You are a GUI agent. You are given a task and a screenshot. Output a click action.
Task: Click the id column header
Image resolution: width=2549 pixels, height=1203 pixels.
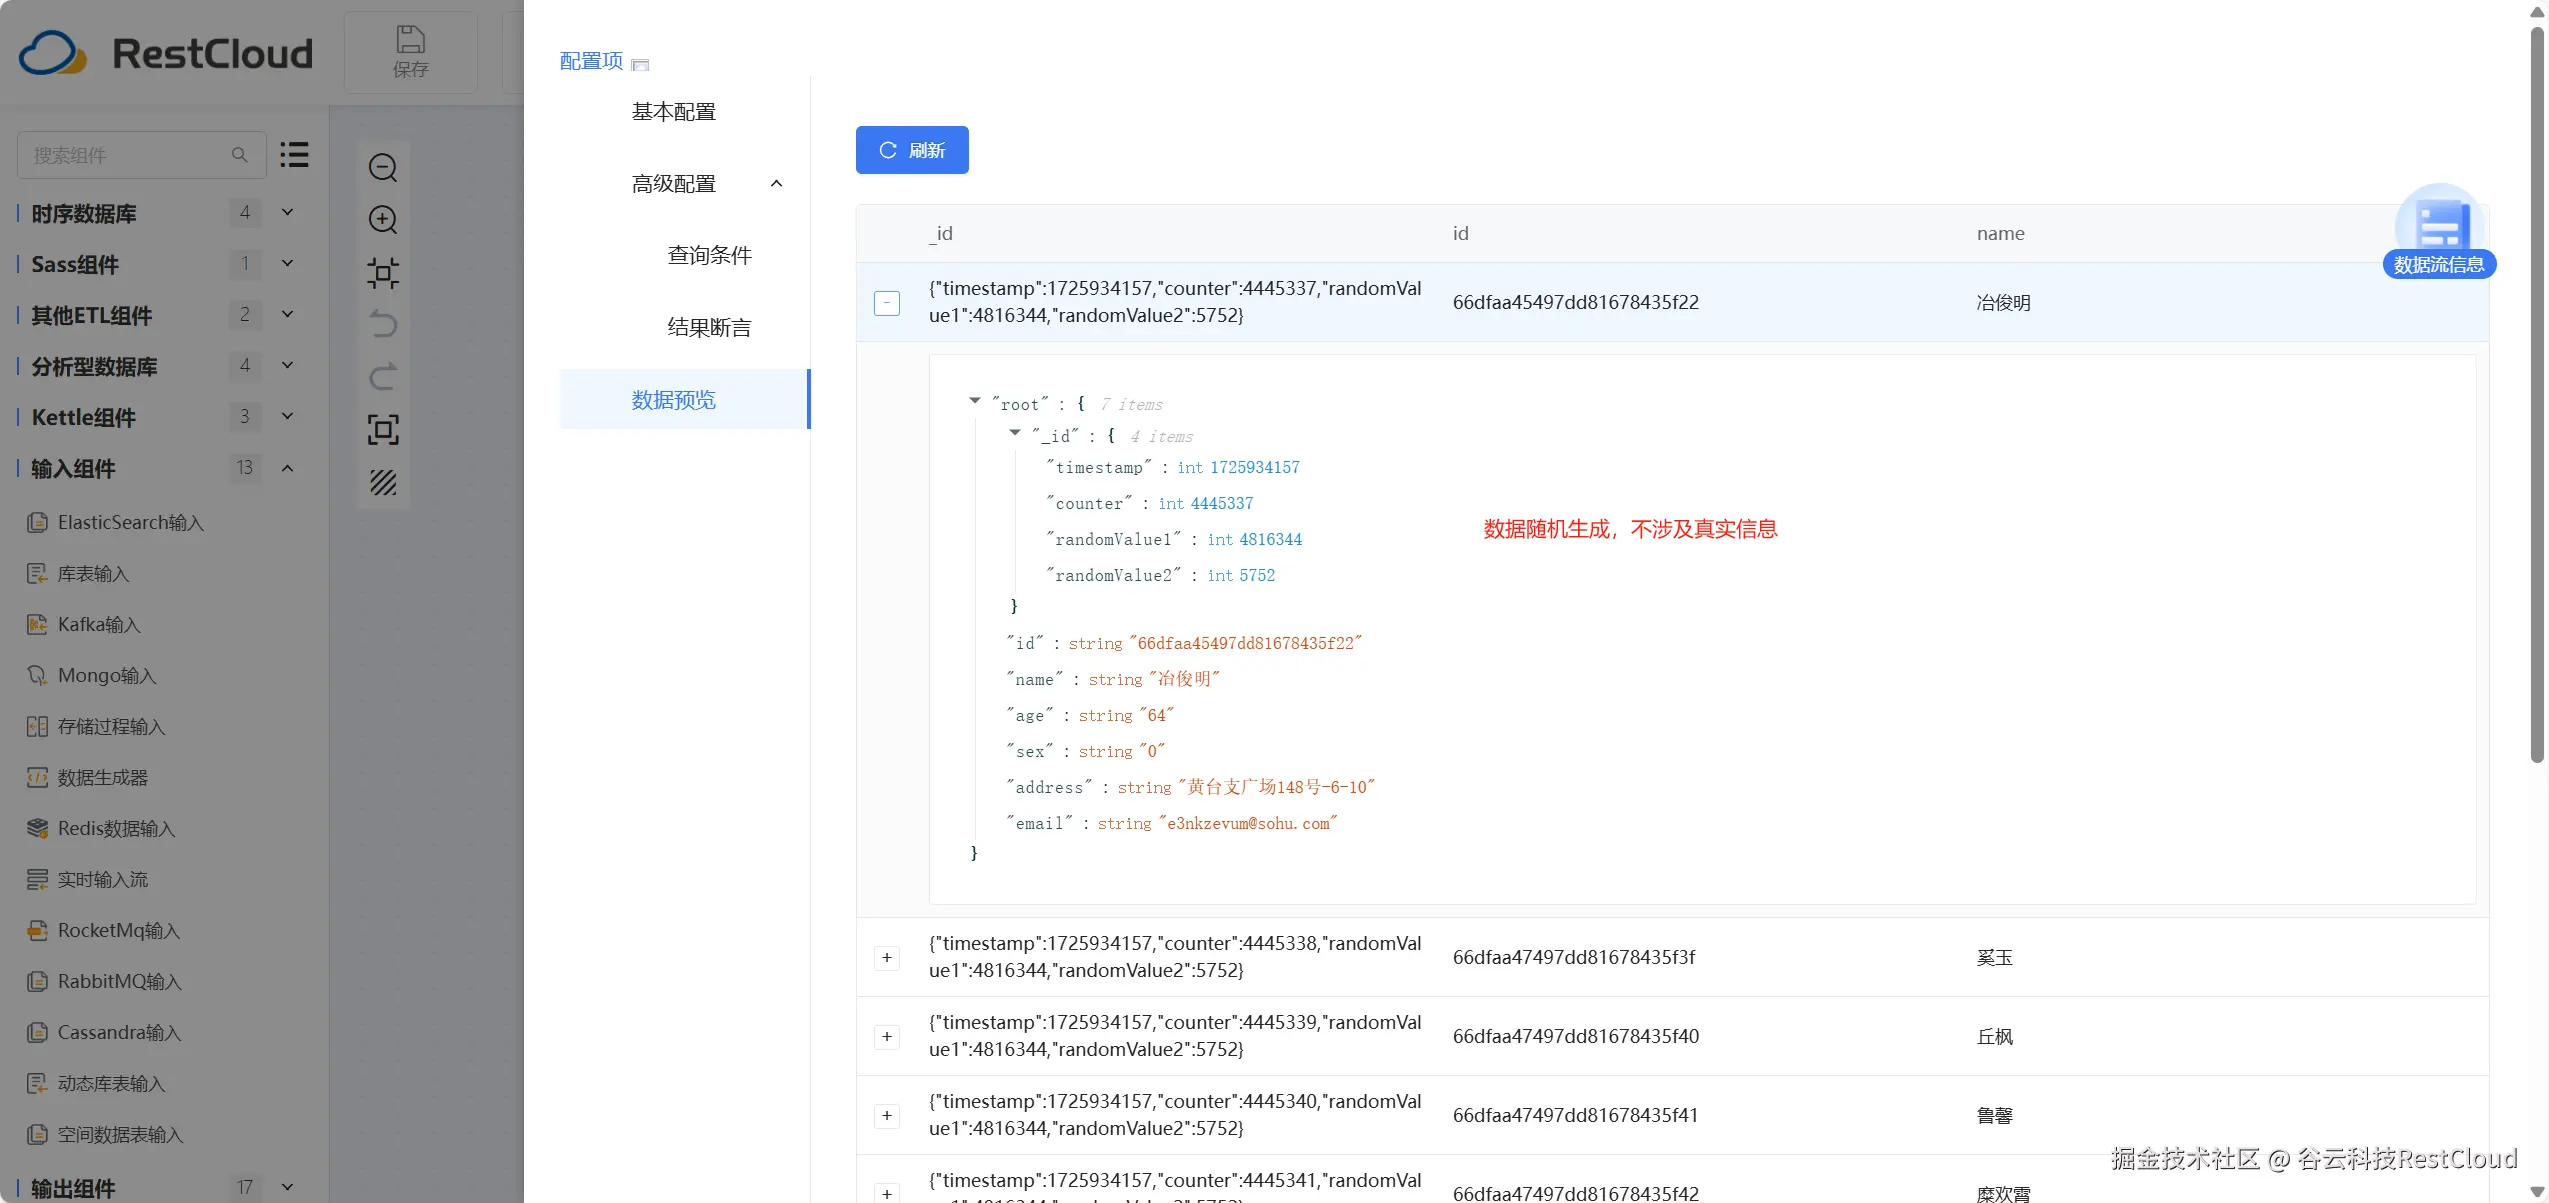tap(1460, 233)
